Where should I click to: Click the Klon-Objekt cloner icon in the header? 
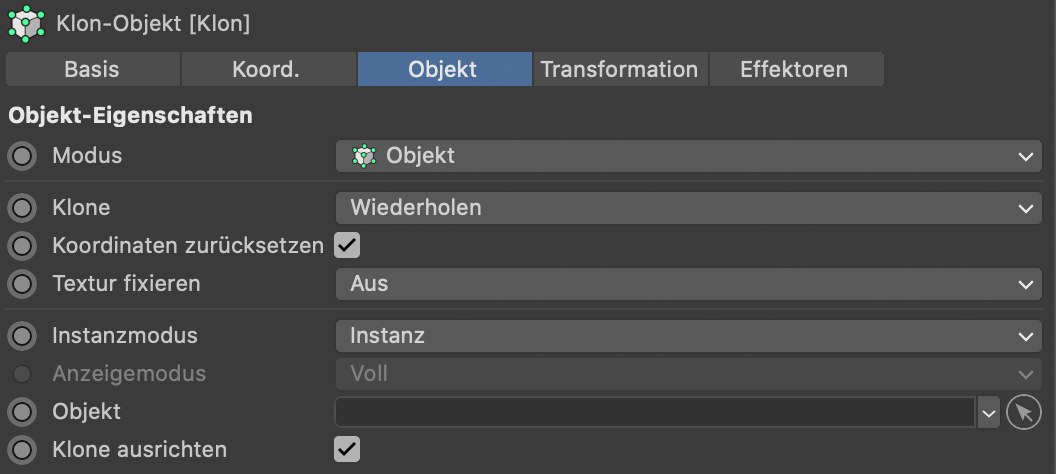(x=26, y=23)
